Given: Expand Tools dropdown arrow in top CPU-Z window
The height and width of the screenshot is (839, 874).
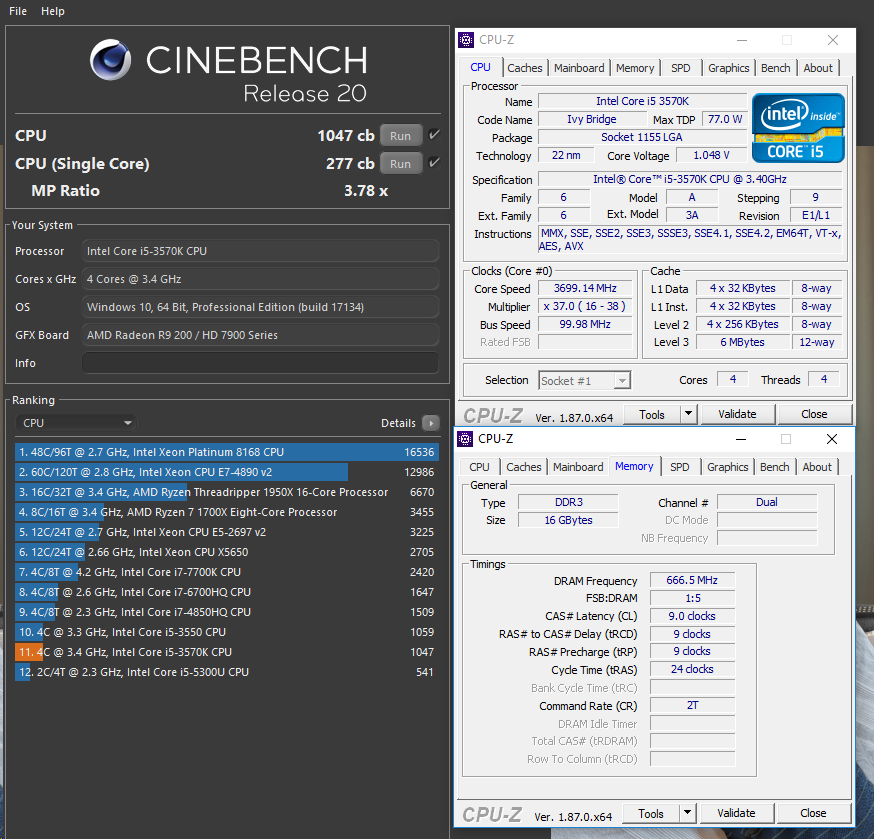Looking at the screenshot, I should [x=688, y=414].
